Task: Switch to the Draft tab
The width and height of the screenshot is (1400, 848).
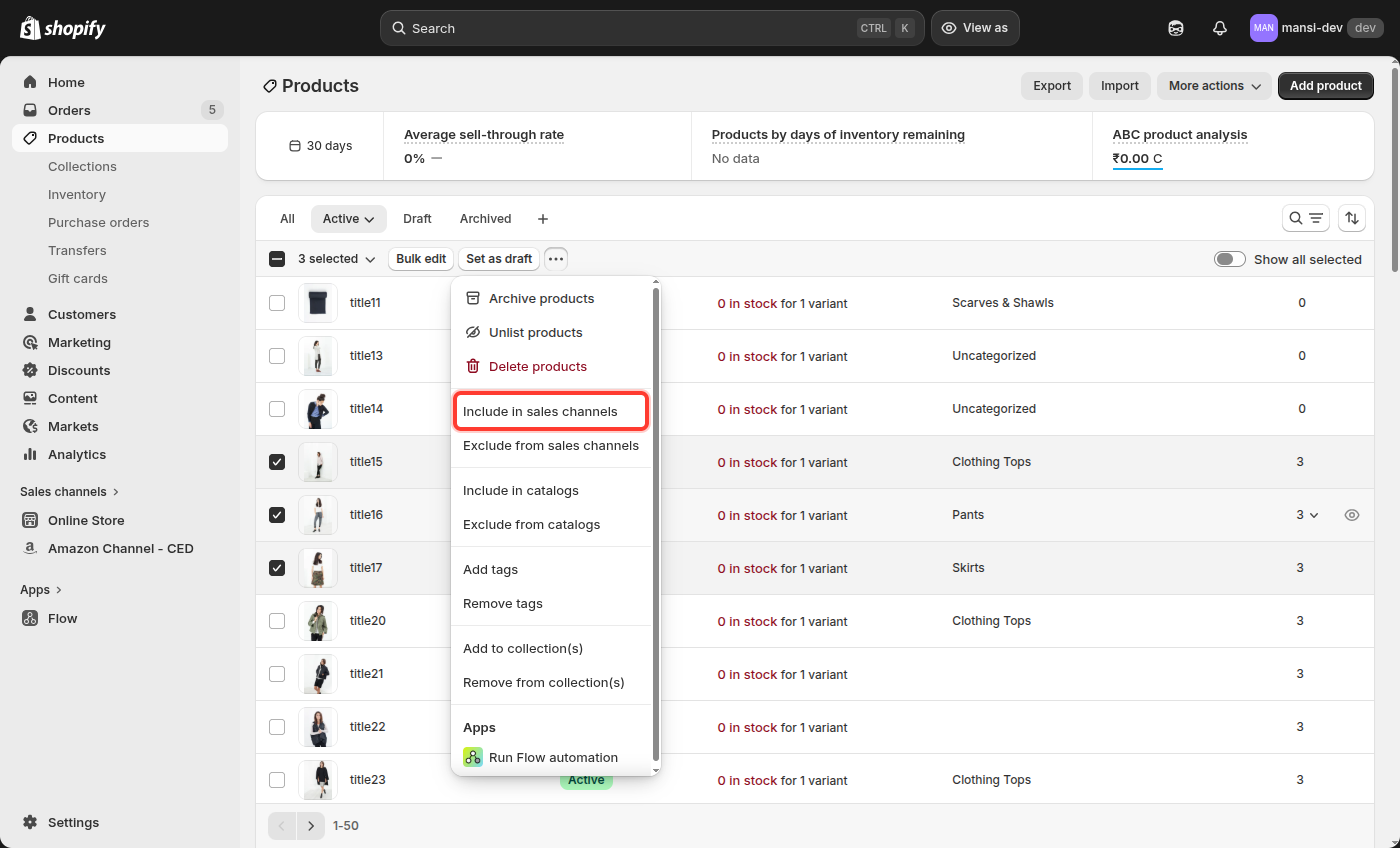Action: point(417,219)
